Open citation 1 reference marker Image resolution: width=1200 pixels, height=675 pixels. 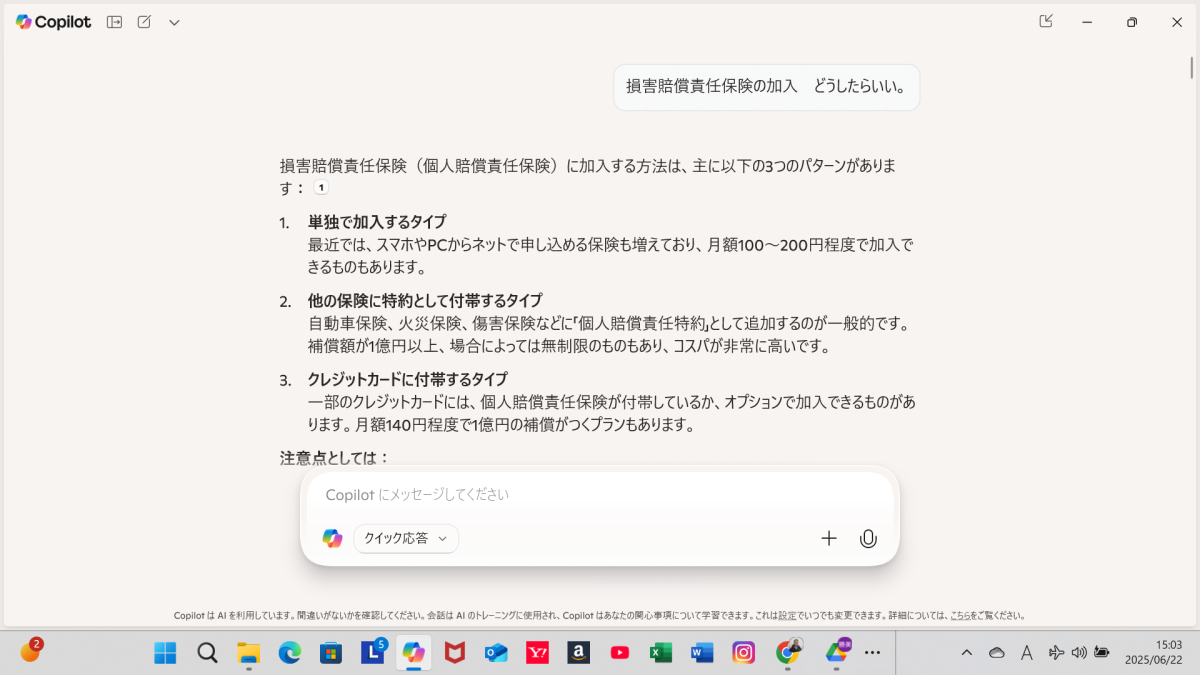click(x=321, y=188)
